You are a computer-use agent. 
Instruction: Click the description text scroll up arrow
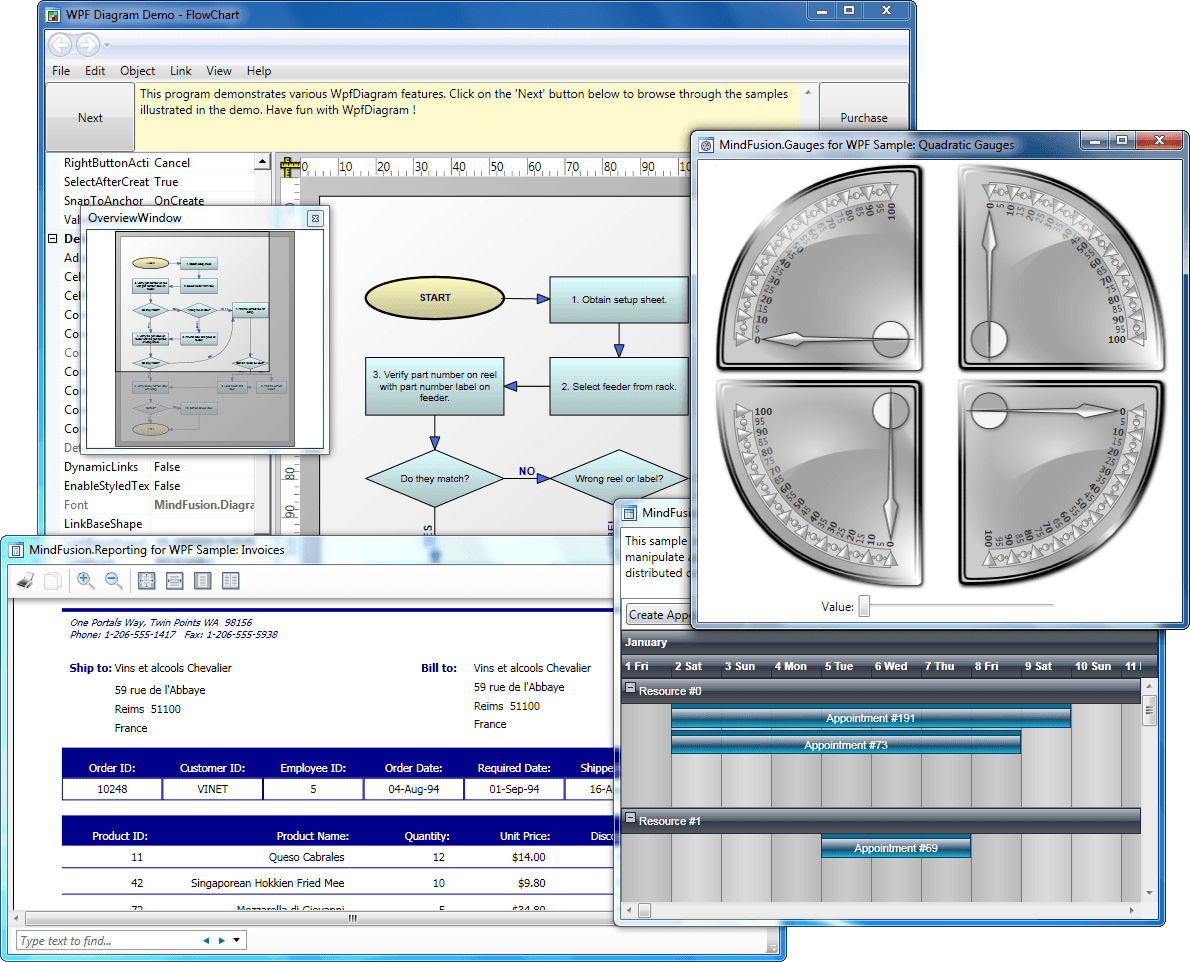click(808, 92)
